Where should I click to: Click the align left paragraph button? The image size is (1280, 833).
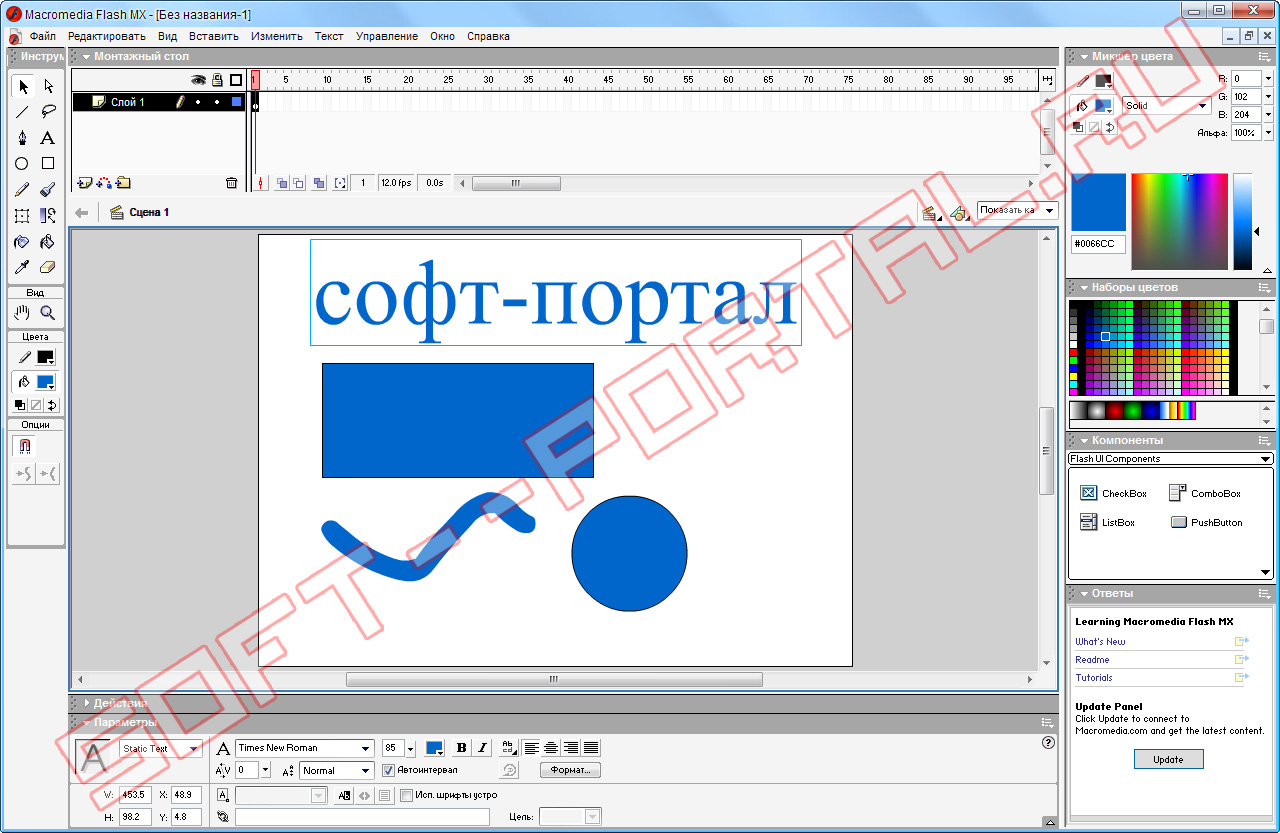click(x=531, y=748)
